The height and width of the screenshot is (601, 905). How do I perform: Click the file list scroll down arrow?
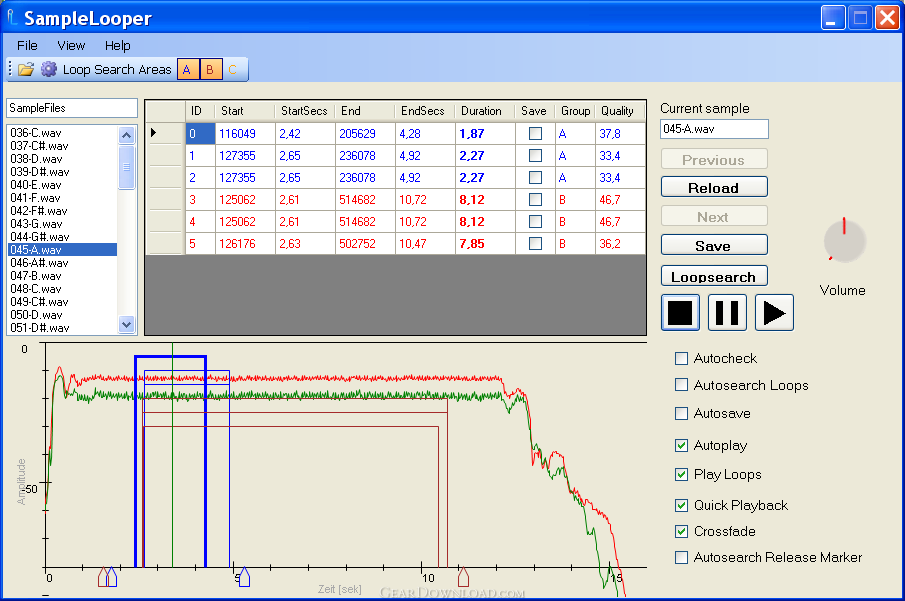(126, 324)
